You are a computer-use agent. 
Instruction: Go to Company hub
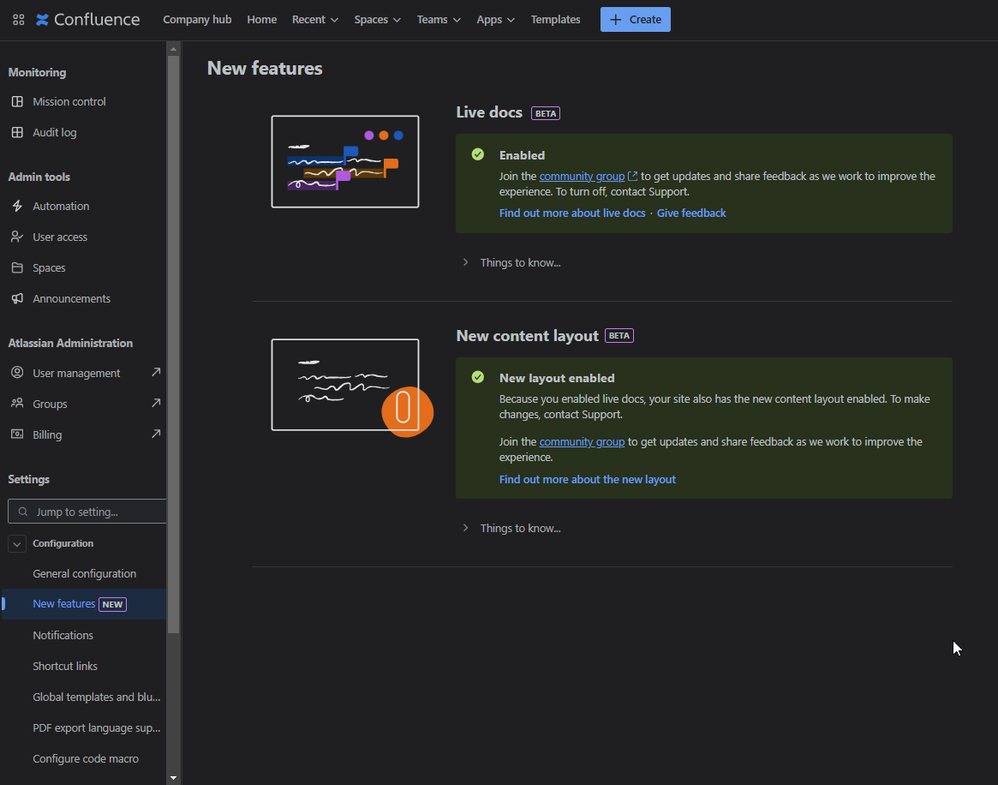[x=197, y=20]
